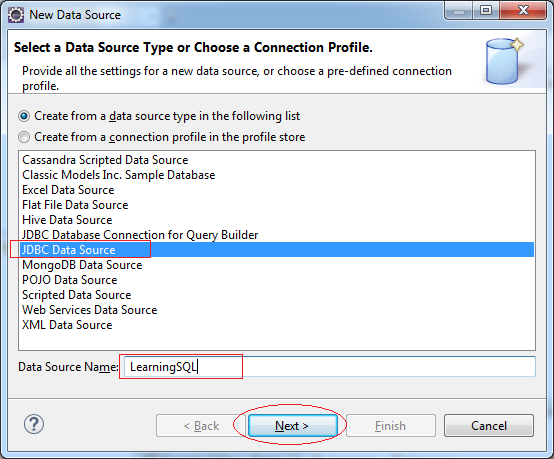Screen dimensions: 554x459
Task: Click the Next button
Action: pyautogui.click(x=293, y=425)
